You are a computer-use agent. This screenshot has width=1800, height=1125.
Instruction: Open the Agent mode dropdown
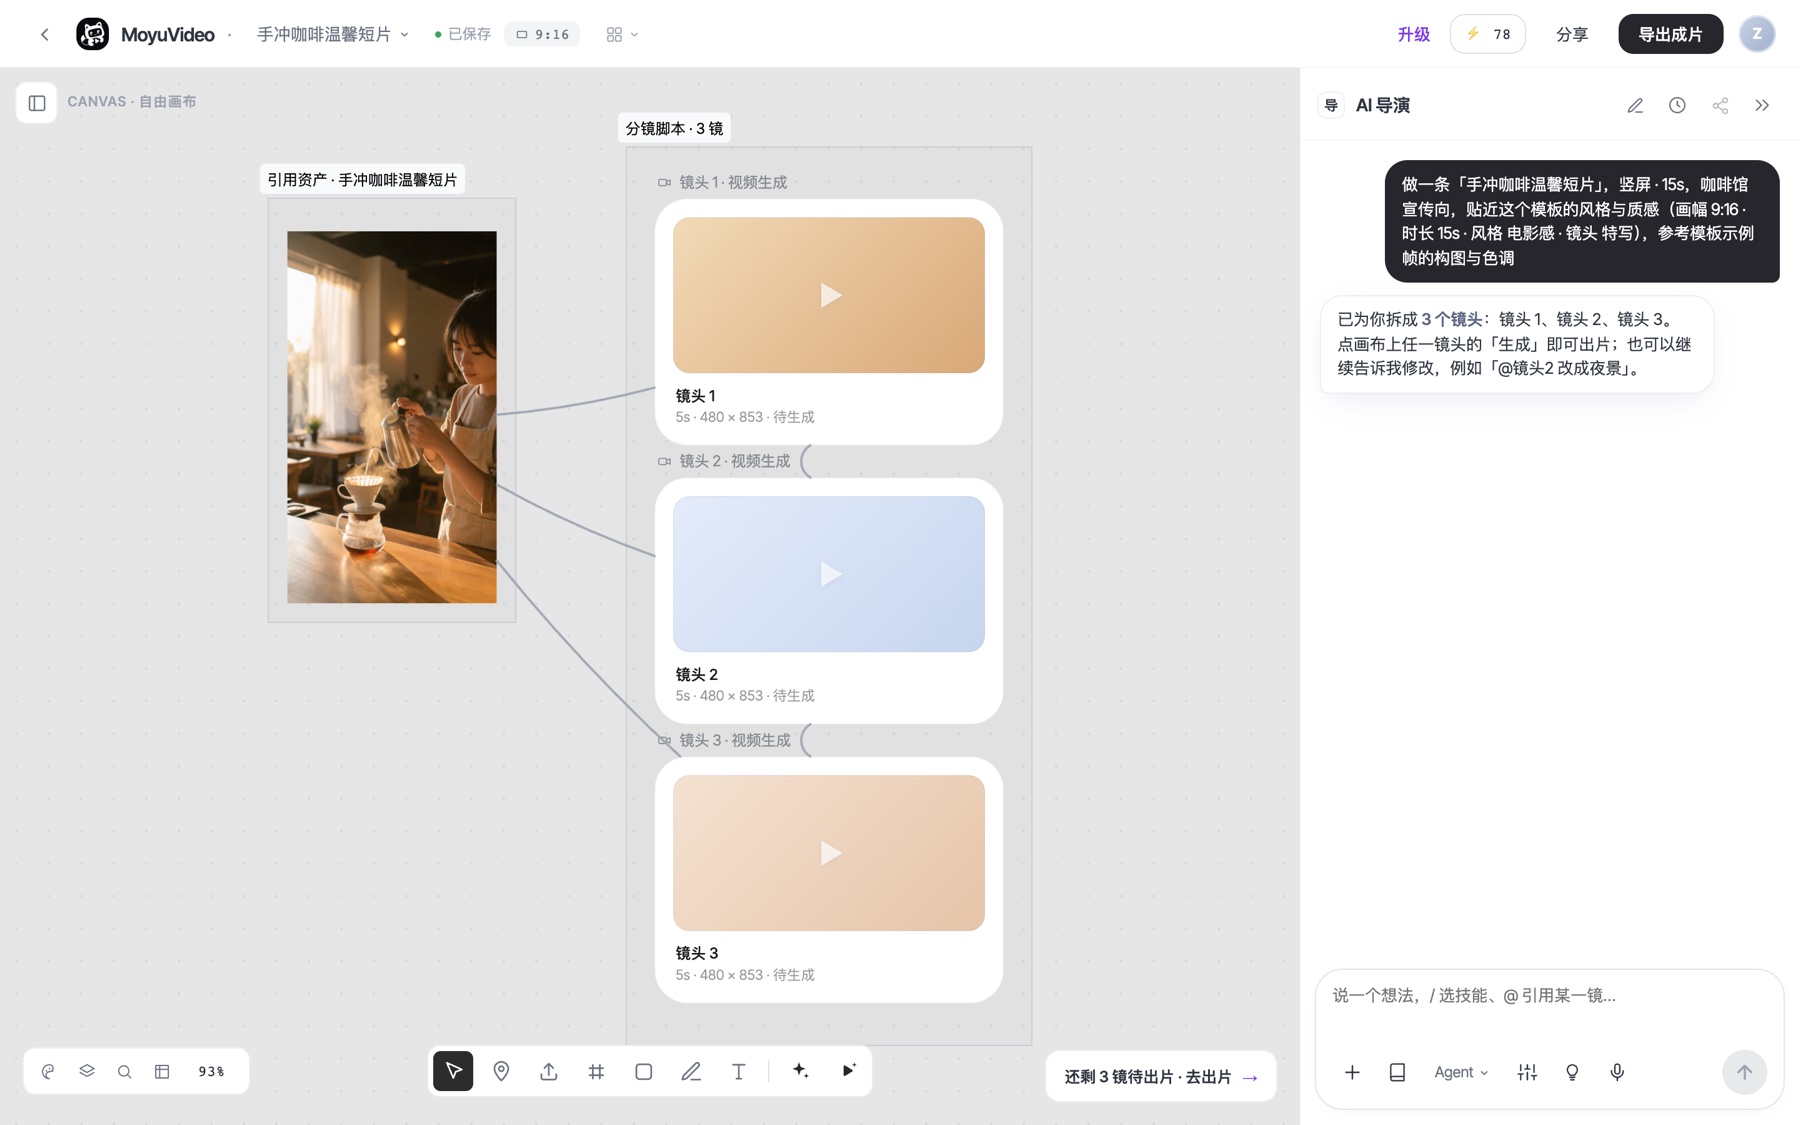(x=1461, y=1072)
